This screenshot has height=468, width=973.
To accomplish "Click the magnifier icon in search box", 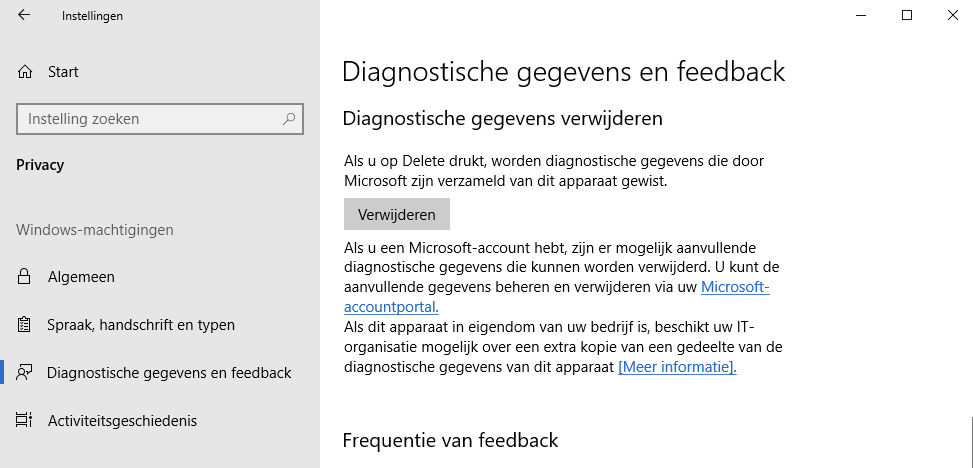I will pyautogui.click(x=289, y=119).
